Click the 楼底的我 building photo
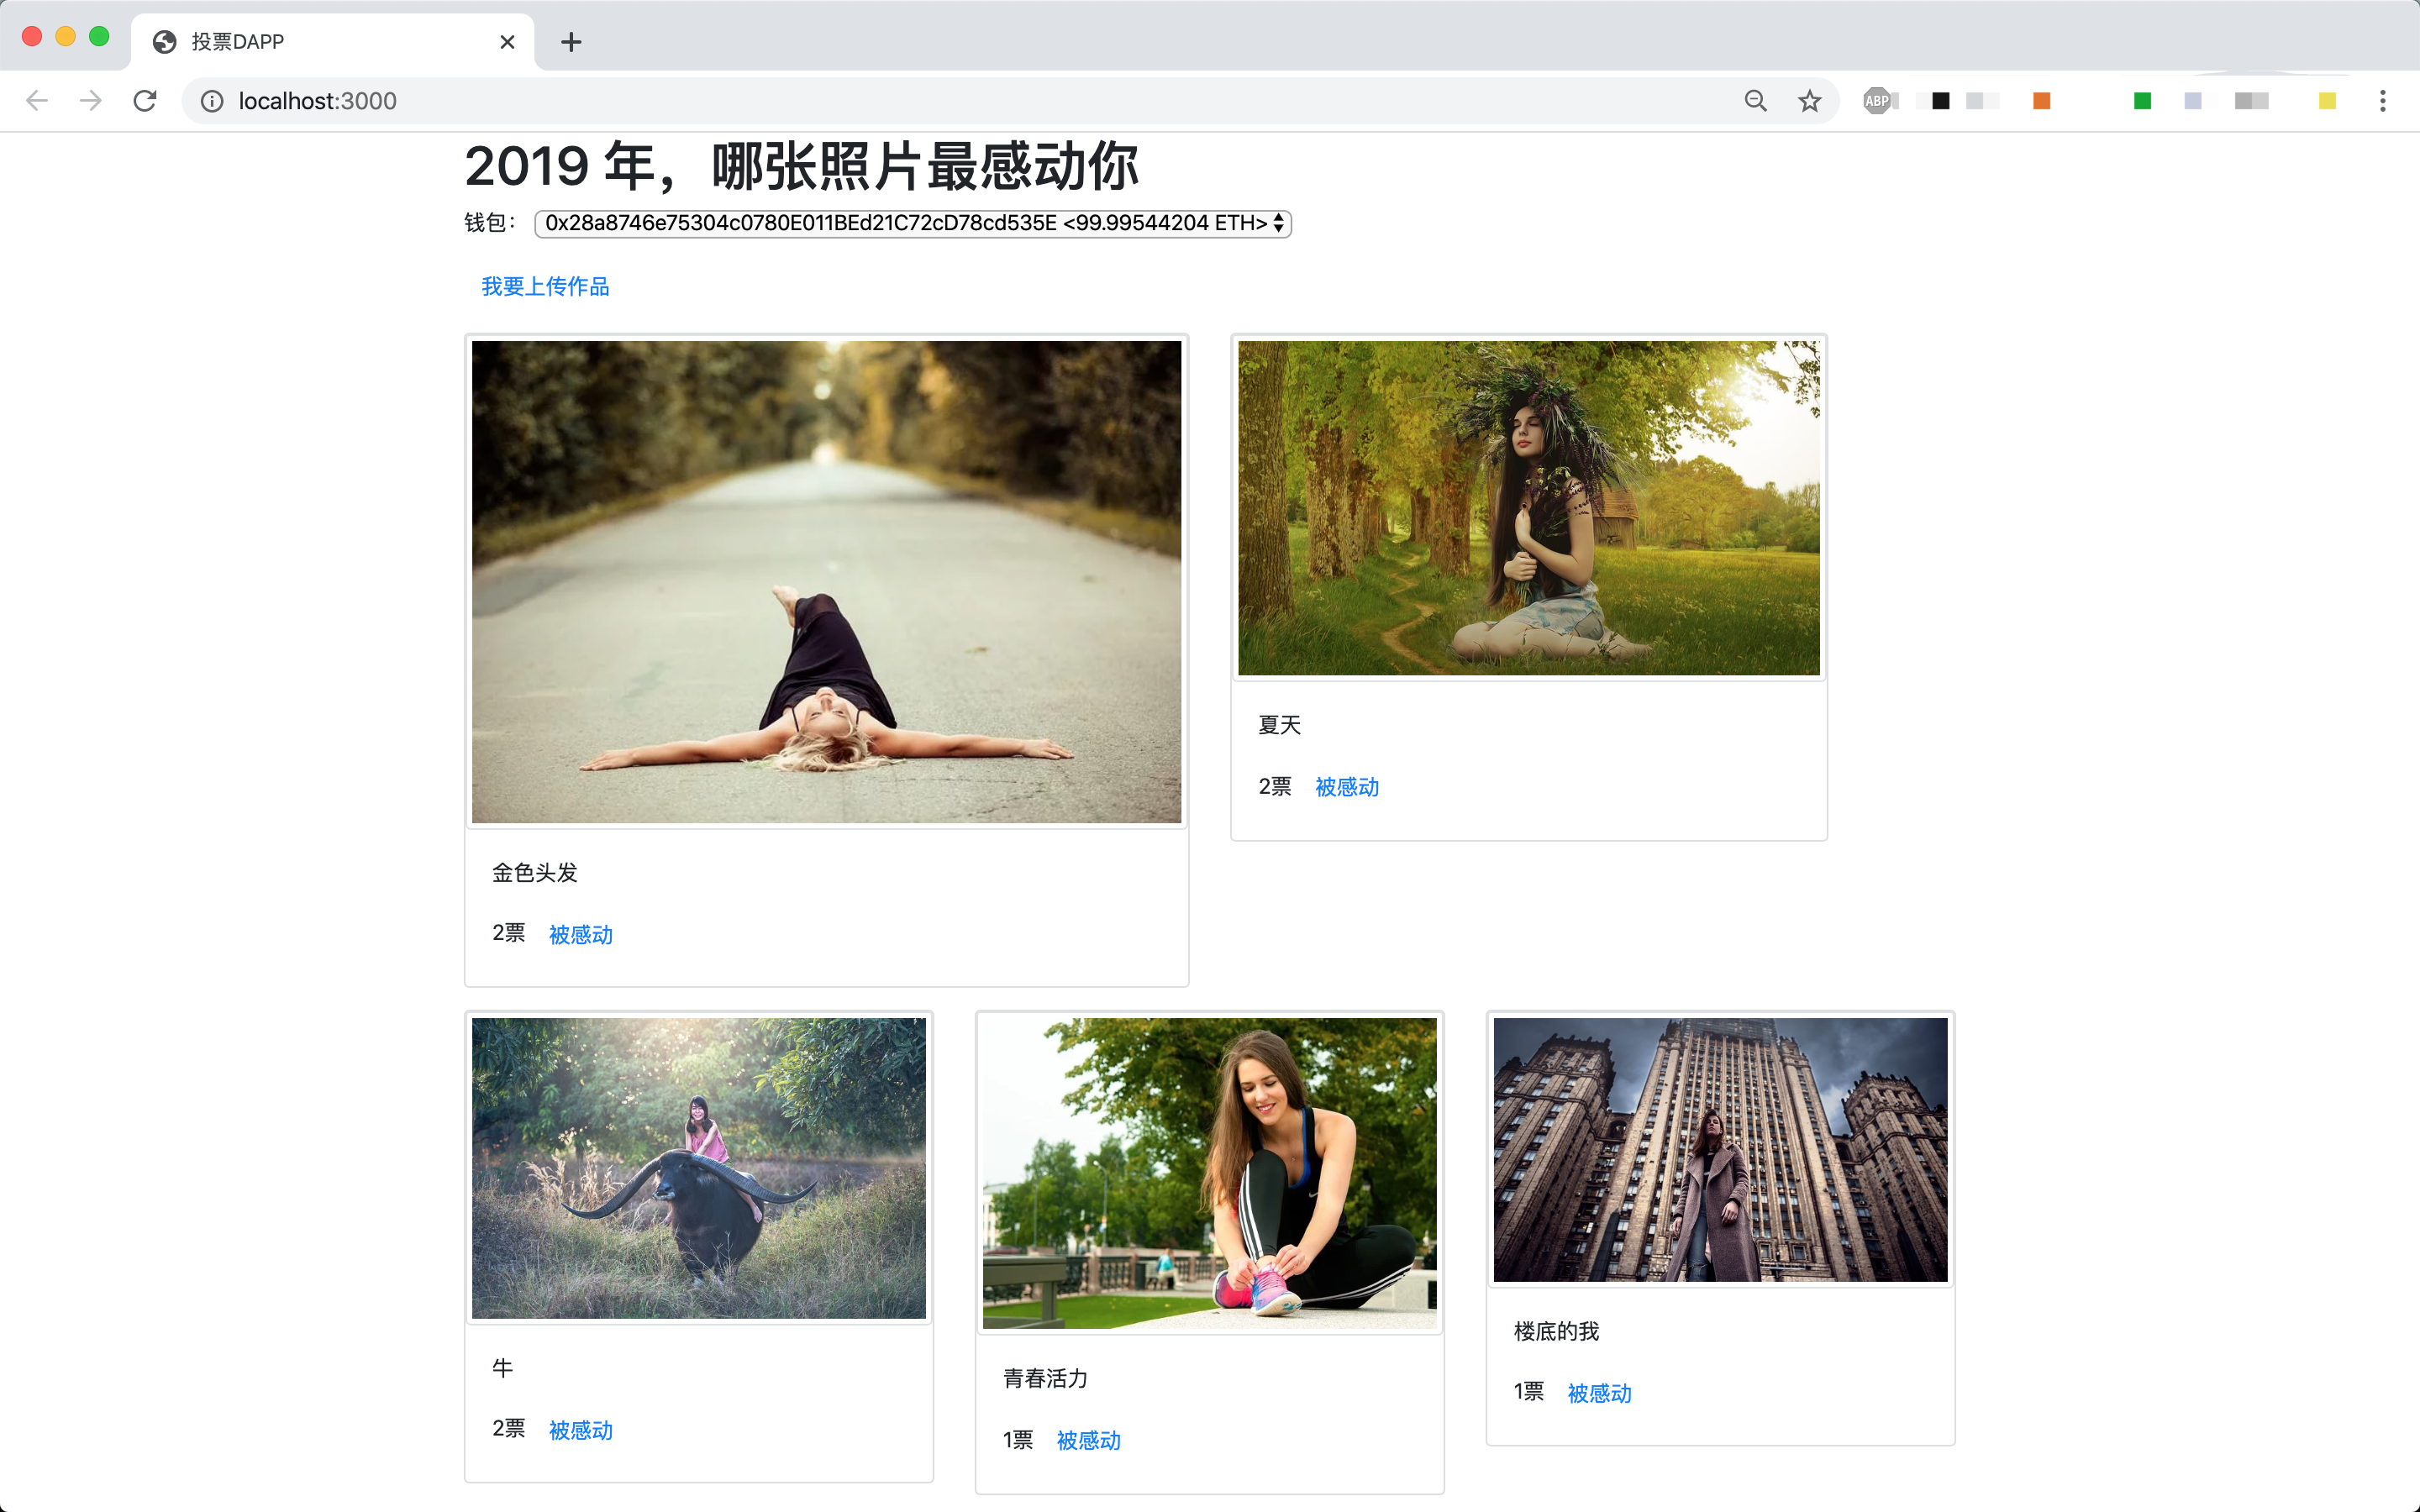 1720,1150
